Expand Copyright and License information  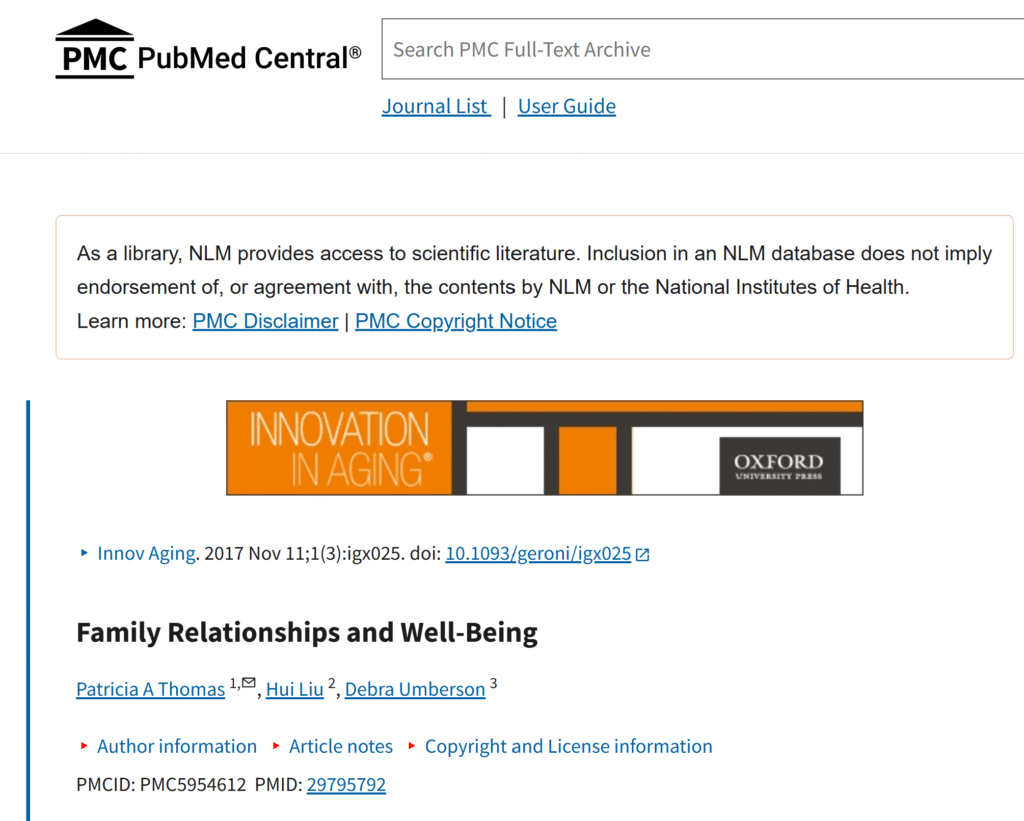click(568, 746)
